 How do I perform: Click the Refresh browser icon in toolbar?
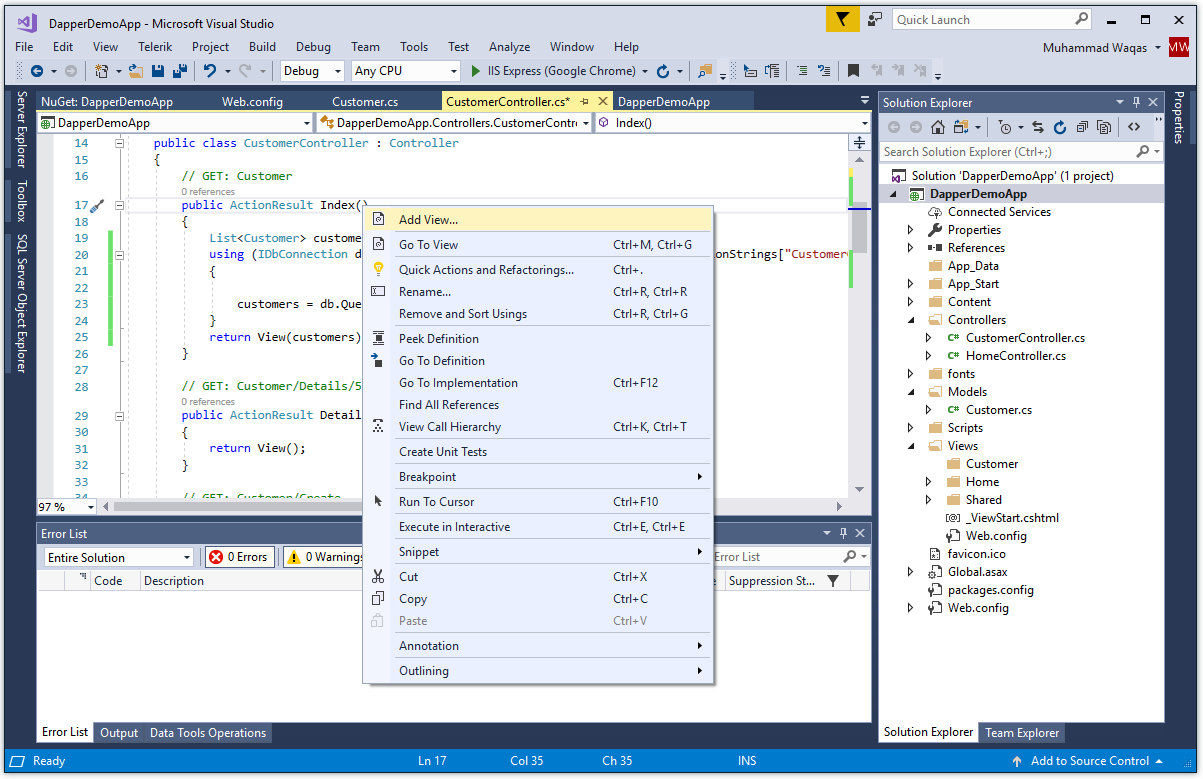[662, 71]
